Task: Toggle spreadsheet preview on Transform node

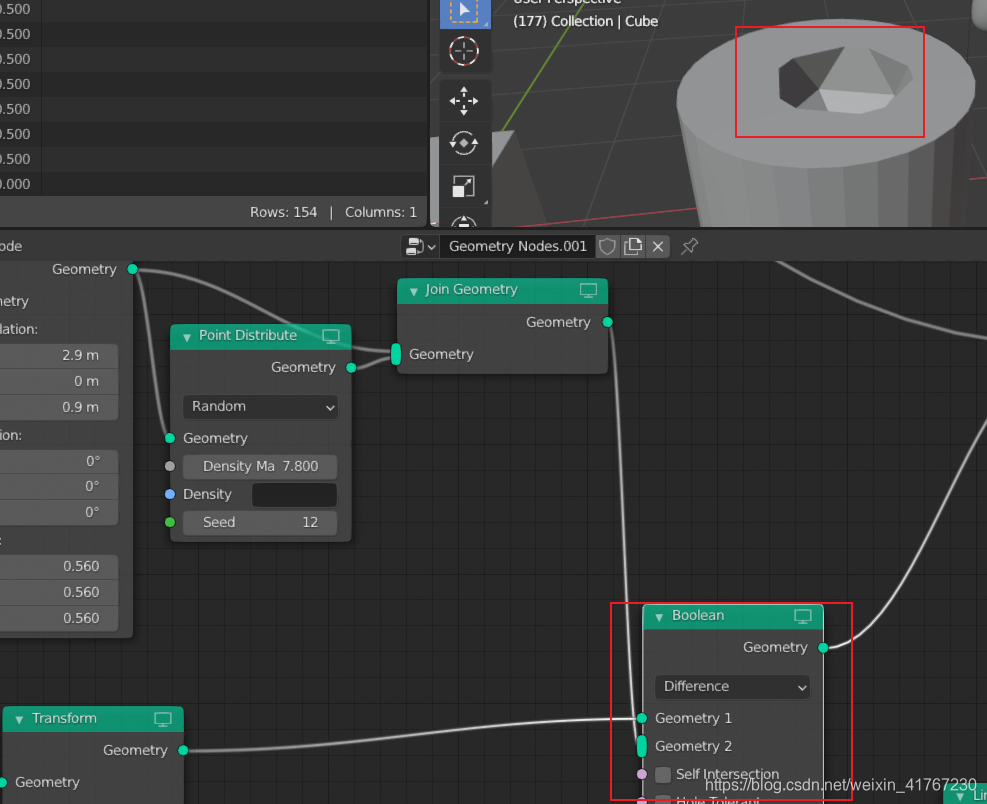Action: (163, 719)
